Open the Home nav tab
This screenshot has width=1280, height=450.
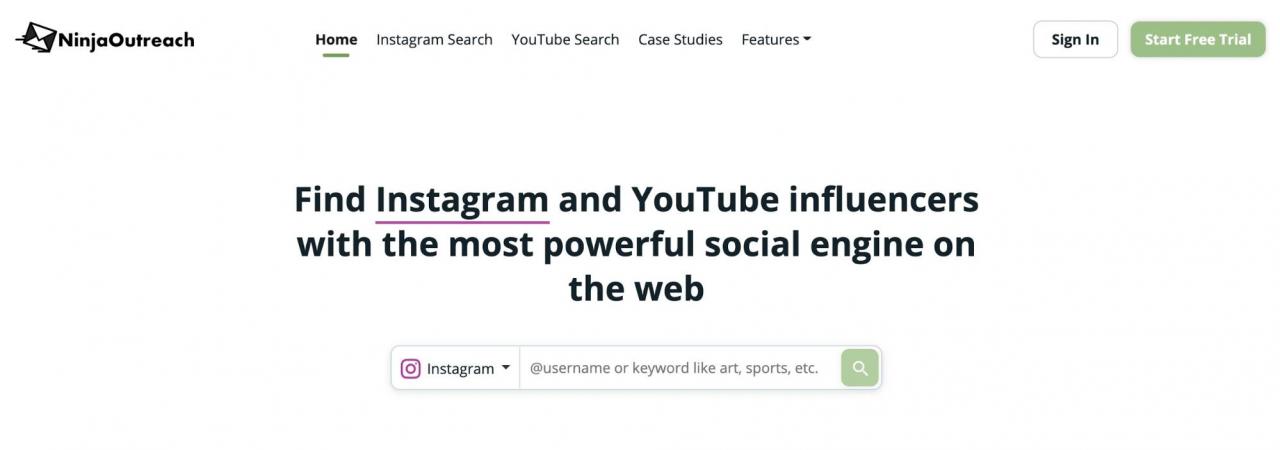click(336, 39)
